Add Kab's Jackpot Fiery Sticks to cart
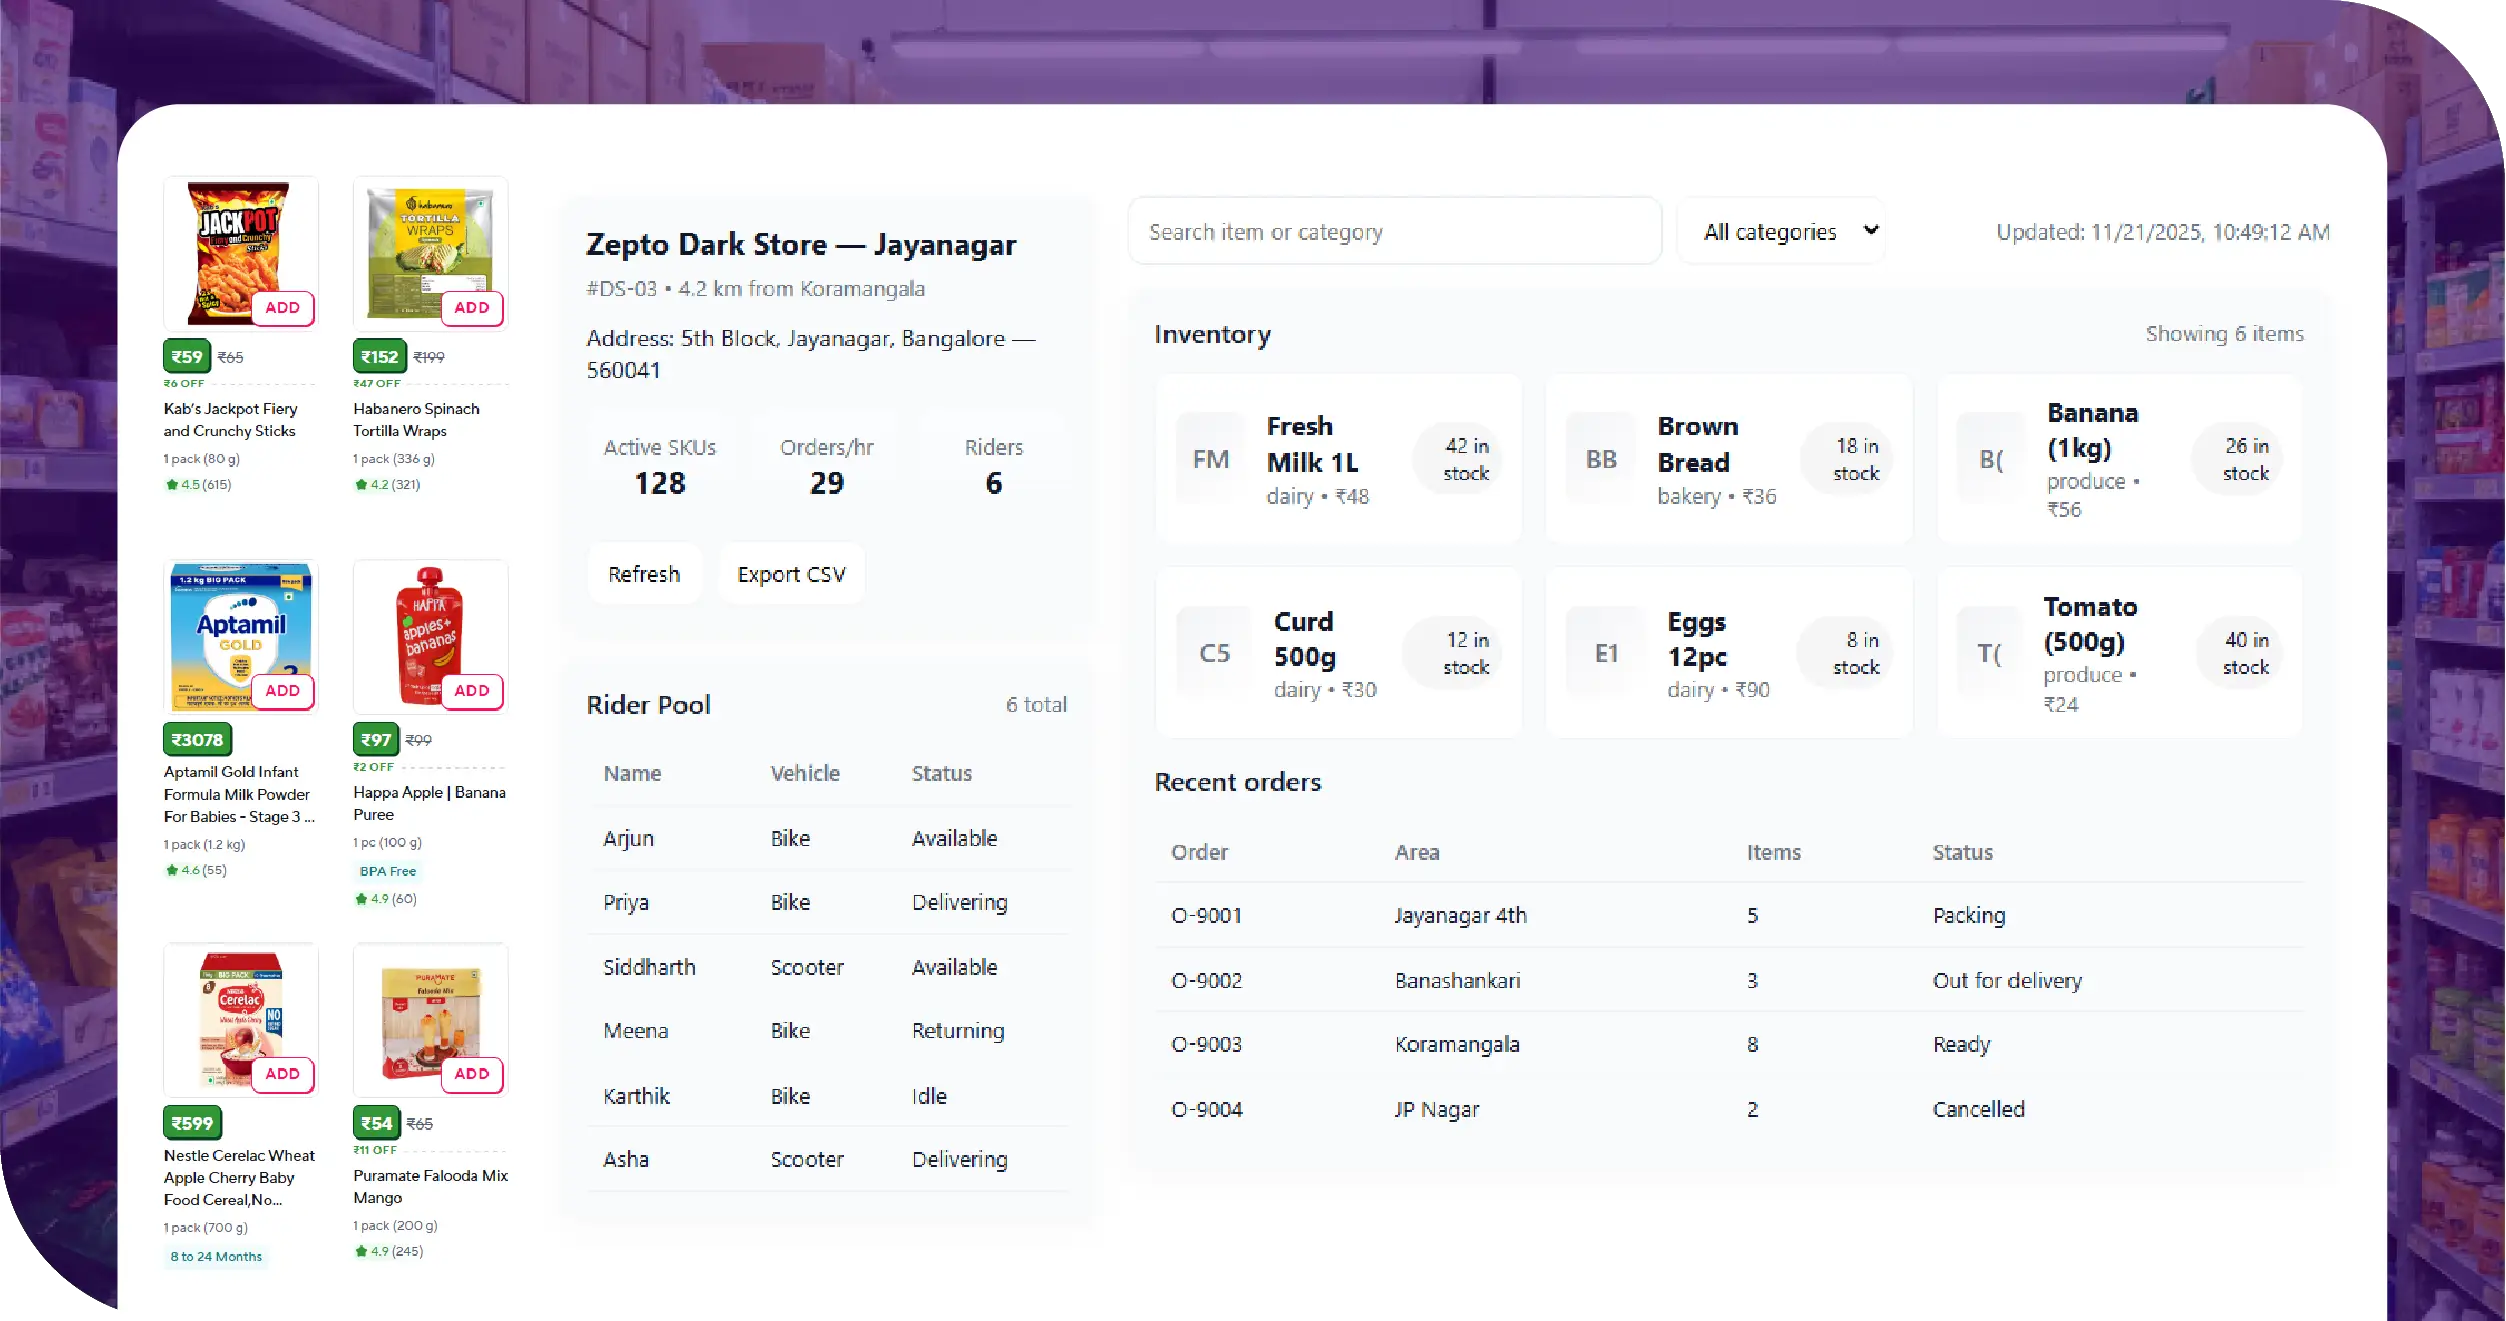Viewport: 2506px width, 1321px height. point(282,308)
